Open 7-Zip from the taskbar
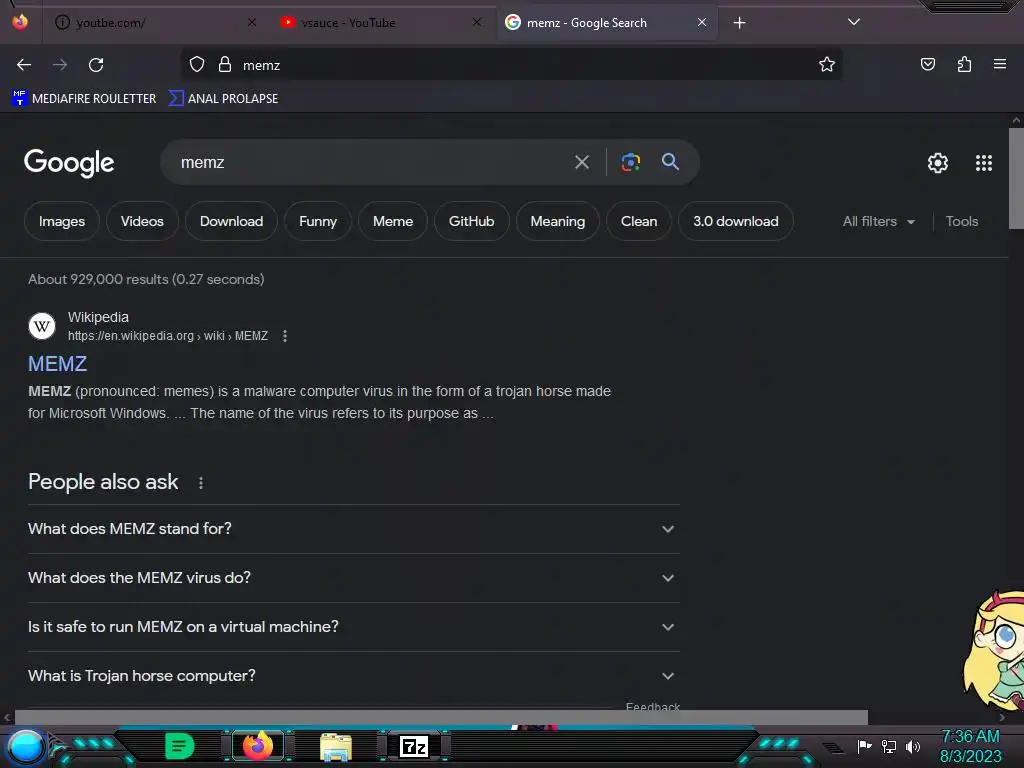The image size is (1024, 768). [413, 746]
